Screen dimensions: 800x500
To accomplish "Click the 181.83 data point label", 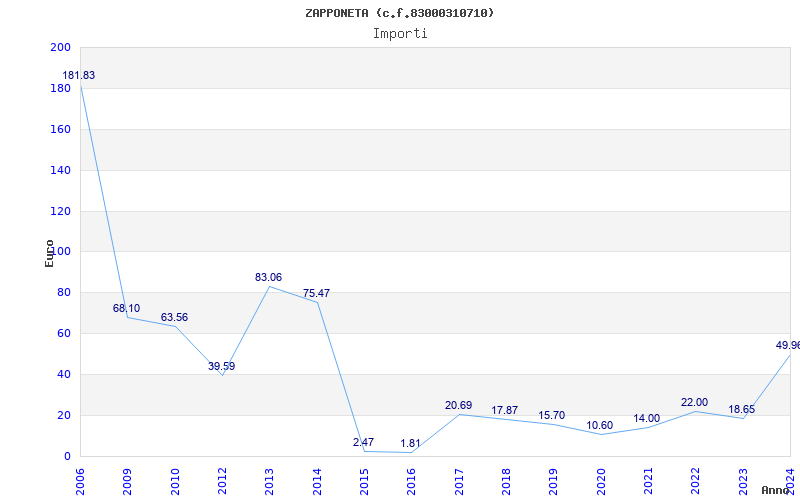I will click(79, 76).
